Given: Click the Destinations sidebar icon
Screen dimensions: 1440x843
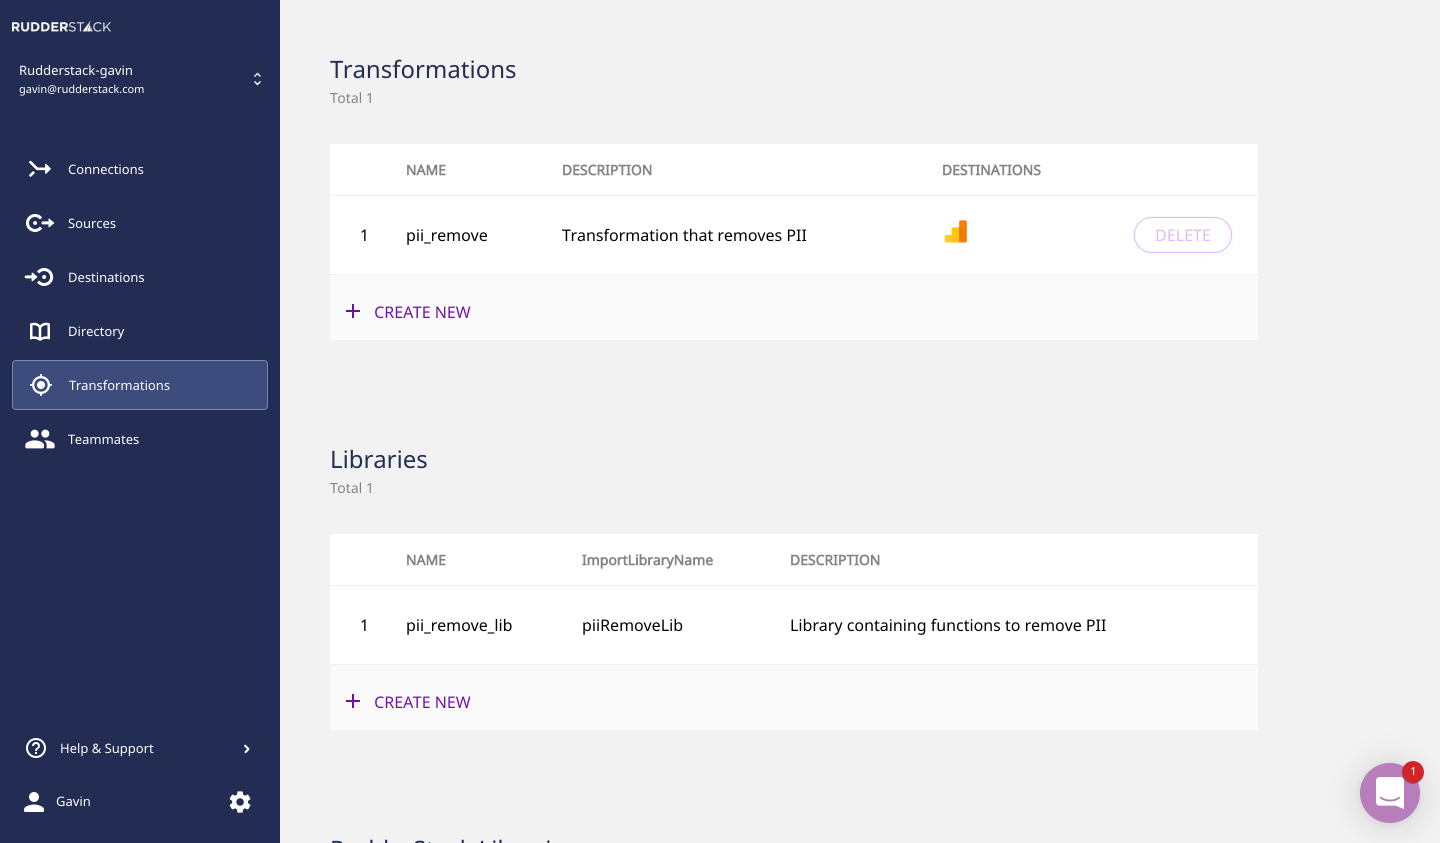Looking at the screenshot, I should pyautogui.click(x=40, y=277).
